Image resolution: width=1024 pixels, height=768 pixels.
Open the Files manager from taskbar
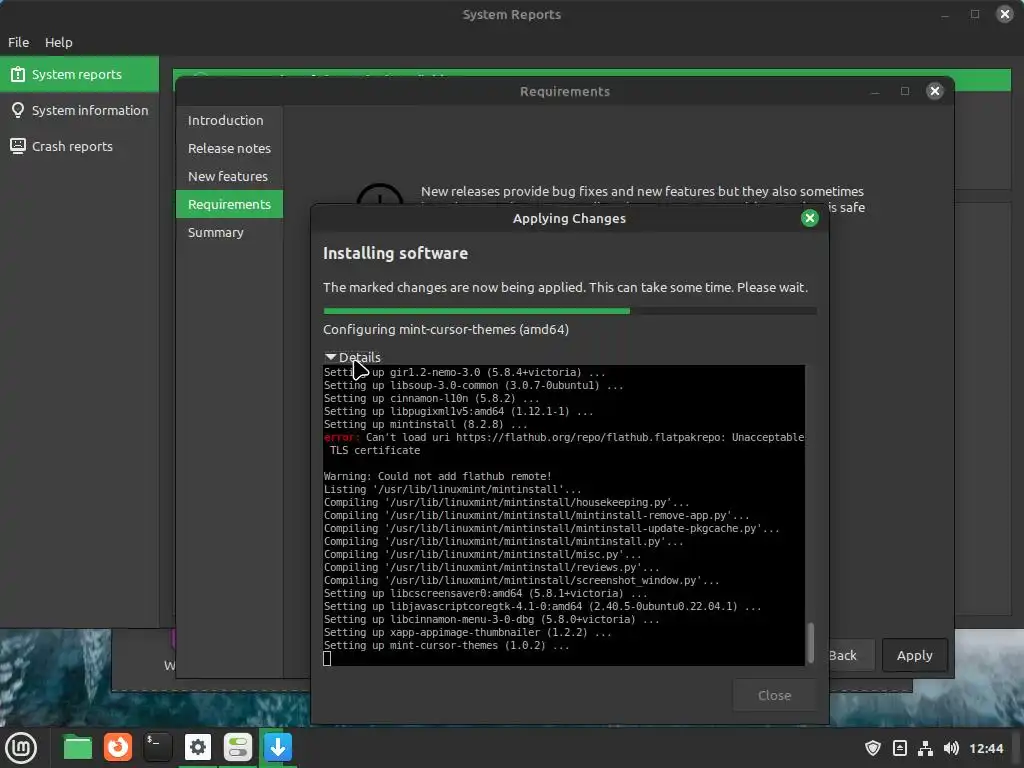[77, 747]
